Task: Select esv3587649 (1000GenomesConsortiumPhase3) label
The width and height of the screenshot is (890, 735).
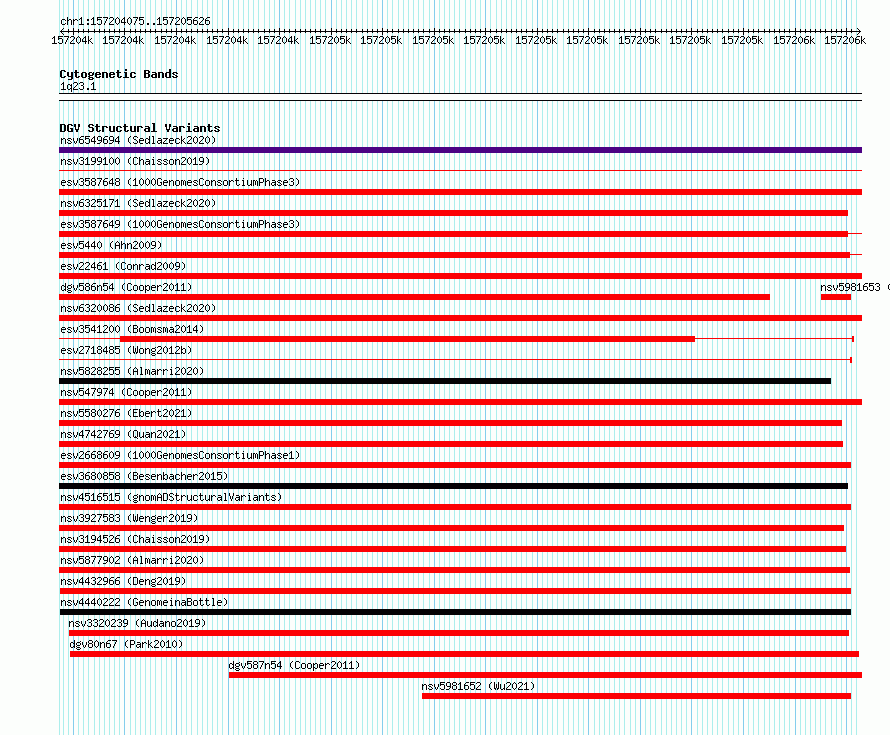Action: 180,224
